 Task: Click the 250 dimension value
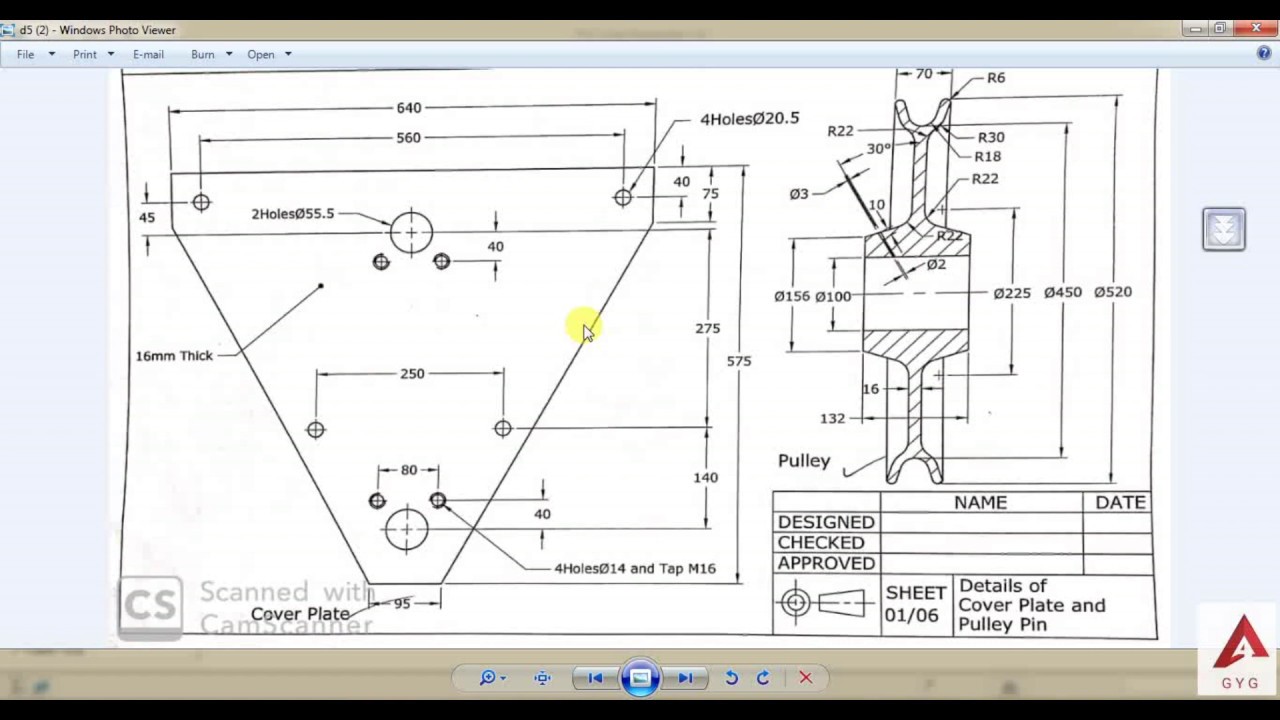(x=412, y=374)
